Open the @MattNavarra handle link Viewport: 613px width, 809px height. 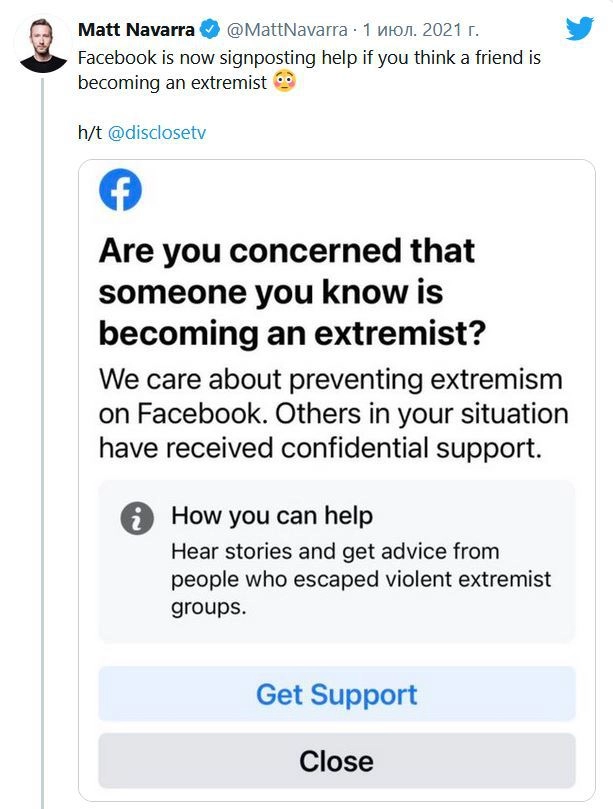point(276,30)
